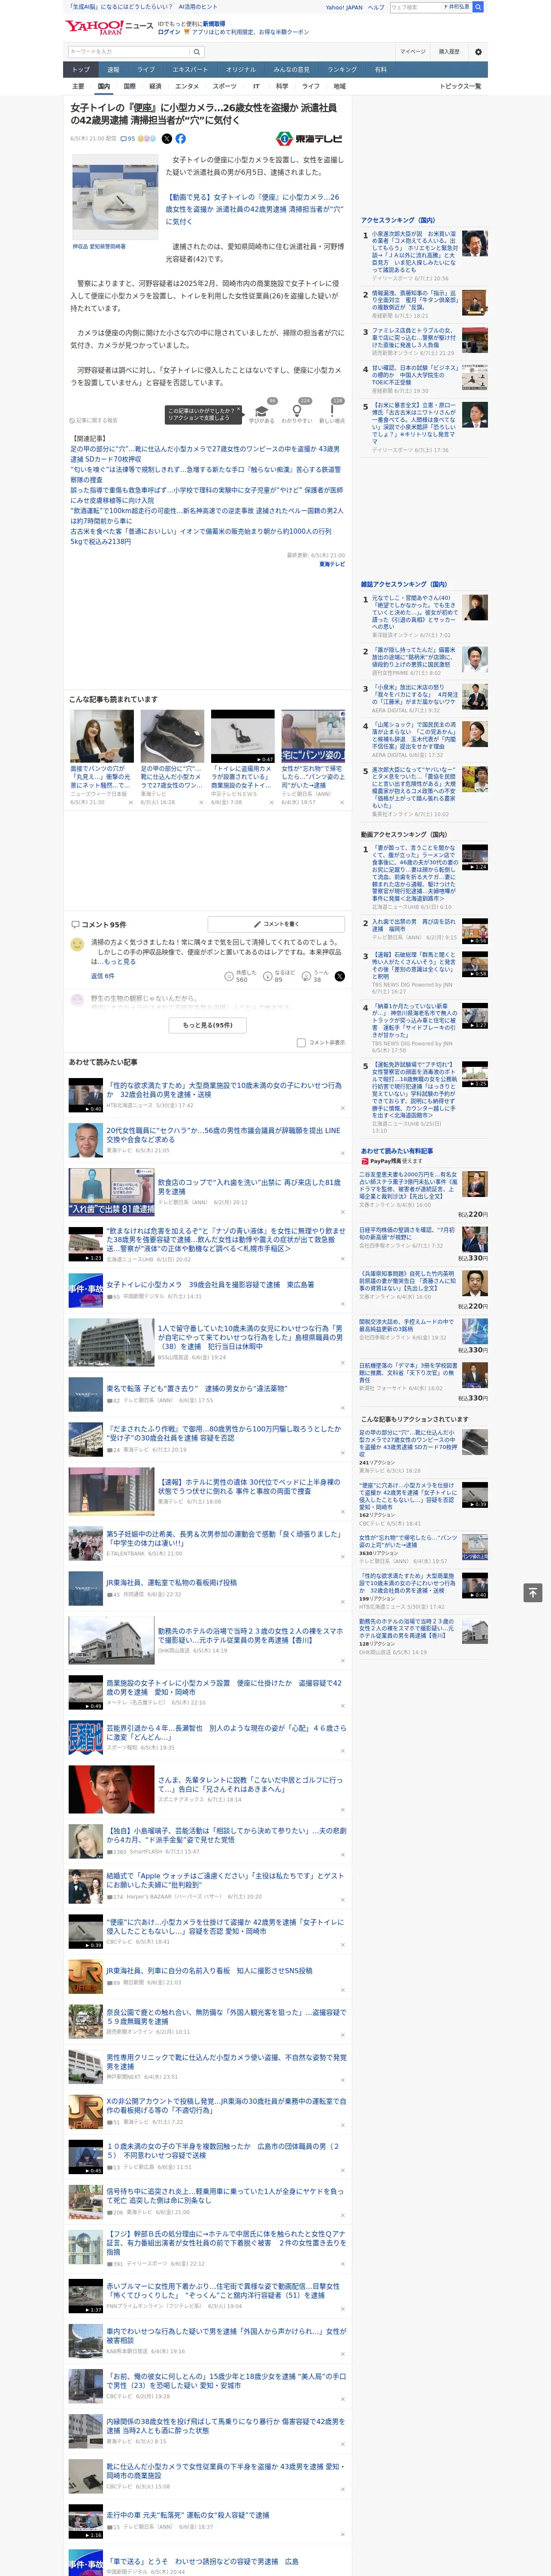Open the 20代女性職員にセクハラ article
The image size is (551, 2576).
[223, 1135]
